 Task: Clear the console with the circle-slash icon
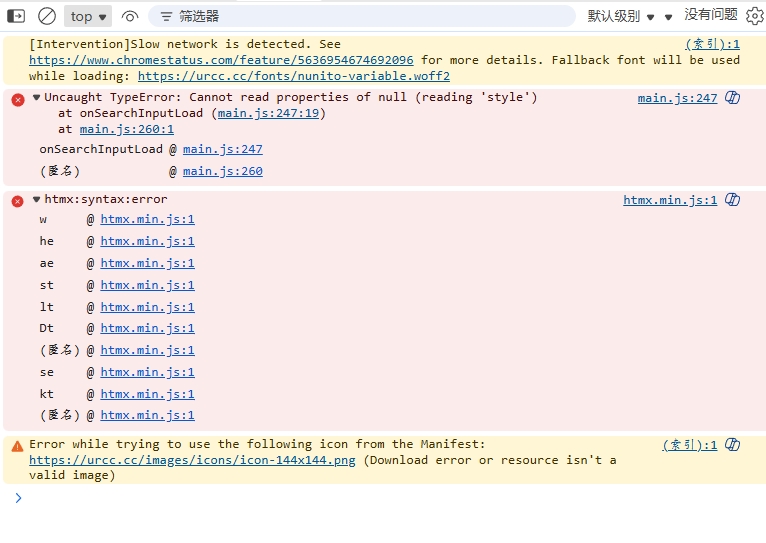47,16
